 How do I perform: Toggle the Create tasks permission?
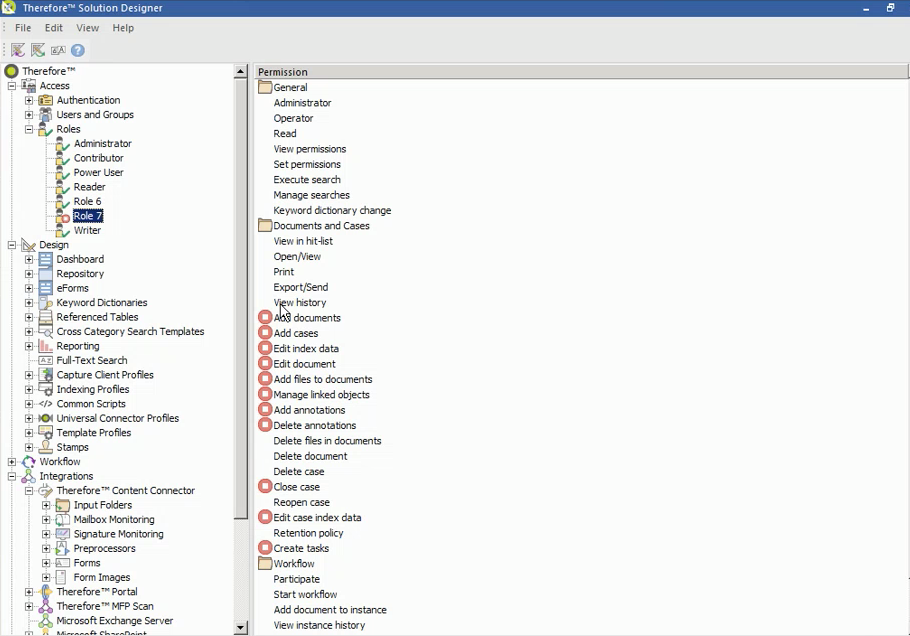[x=265, y=548]
